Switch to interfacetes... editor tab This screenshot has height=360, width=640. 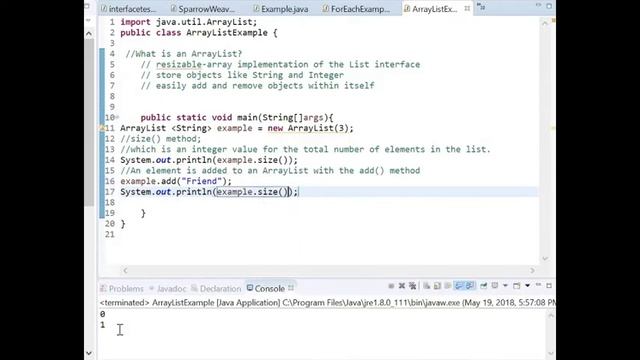(x=128, y=9)
